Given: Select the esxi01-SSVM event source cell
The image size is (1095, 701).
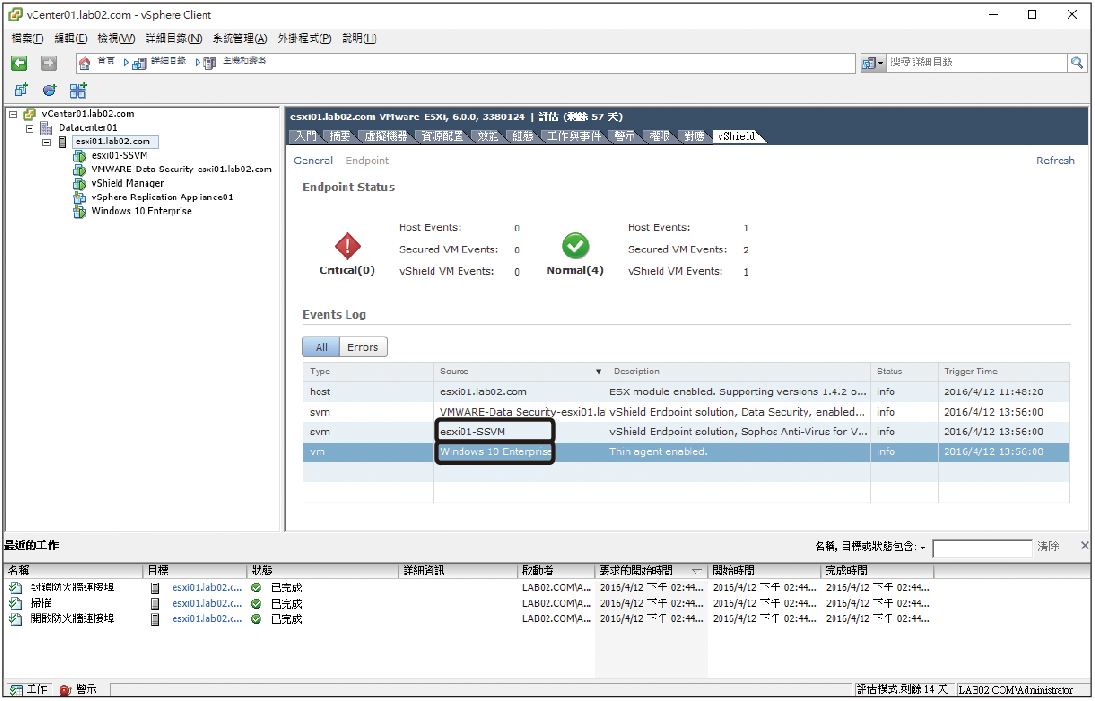Looking at the screenshot, I should click(x=495, y=431).
